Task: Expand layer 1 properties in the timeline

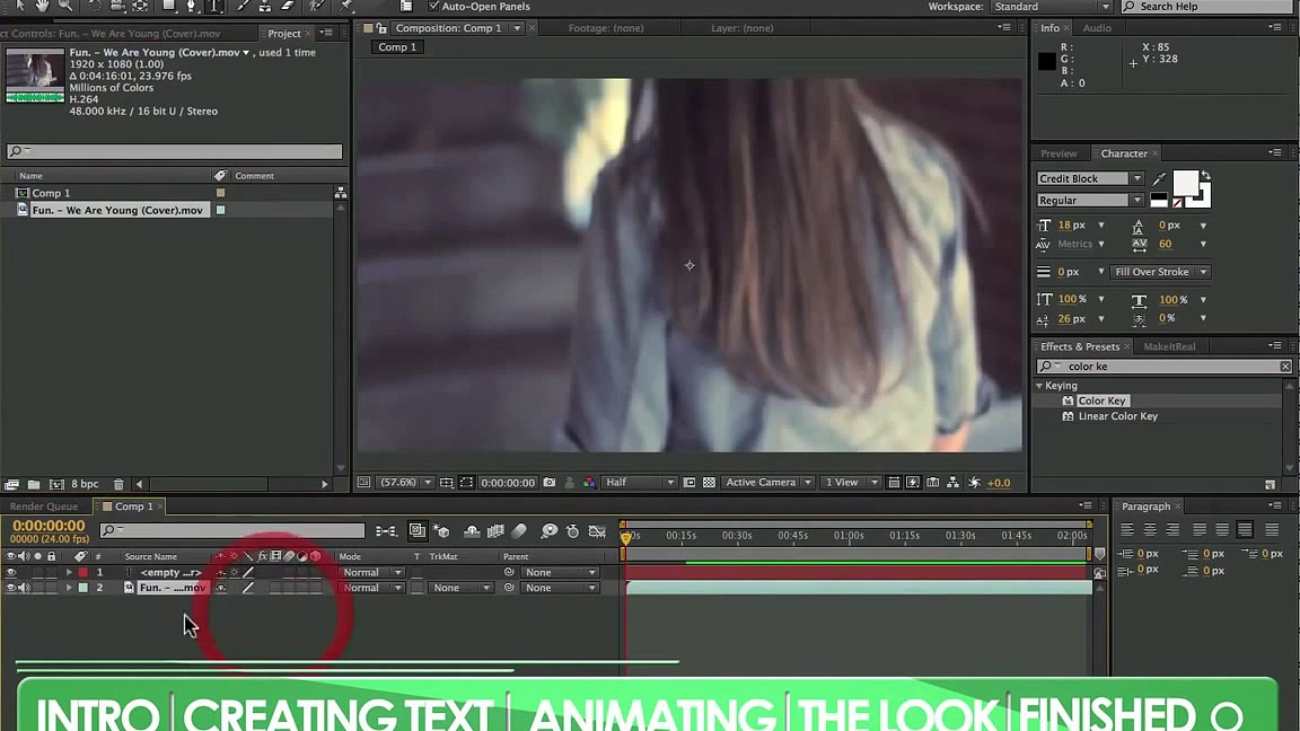Action: point(69,573)
